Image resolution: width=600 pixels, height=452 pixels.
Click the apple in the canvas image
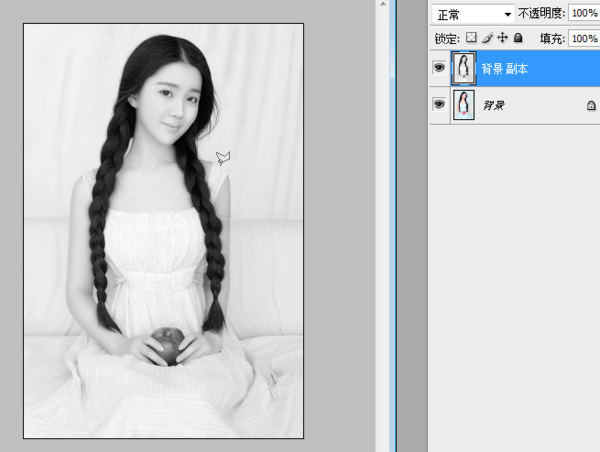(x=169, y=344)
